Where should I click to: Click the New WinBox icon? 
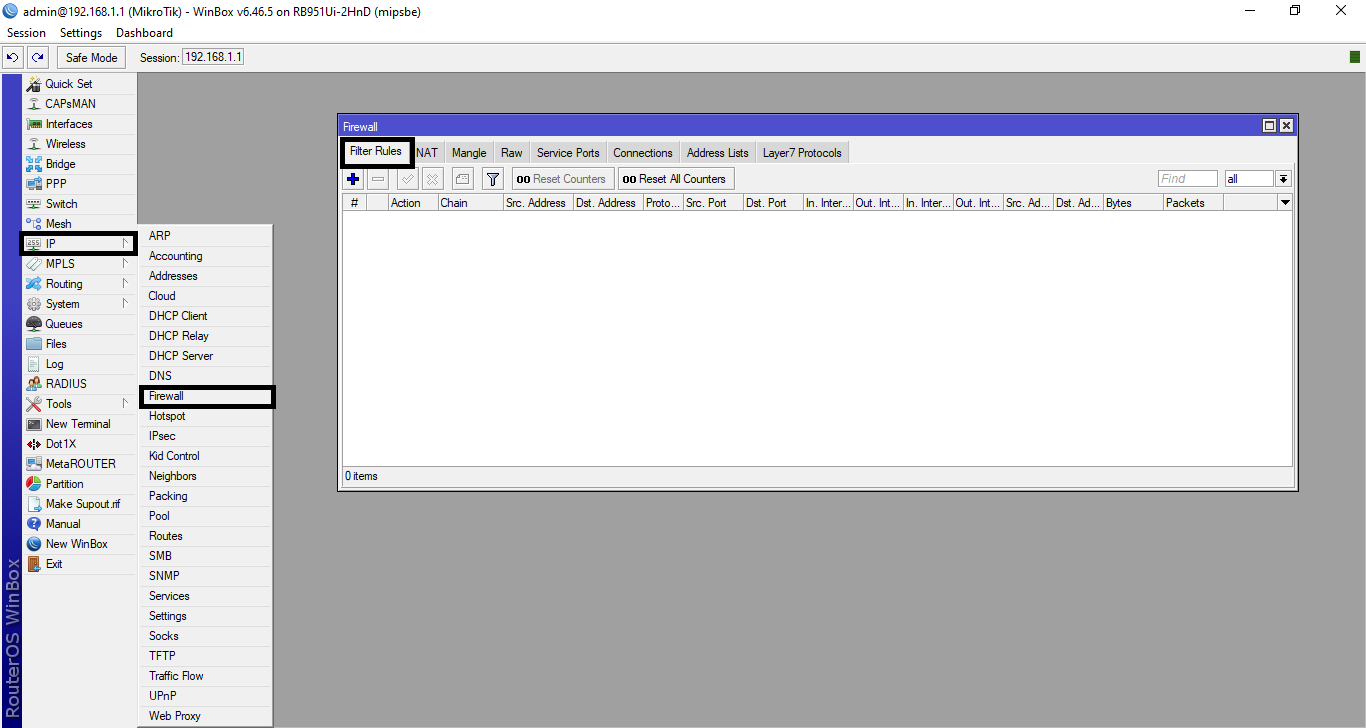point(34,544)
